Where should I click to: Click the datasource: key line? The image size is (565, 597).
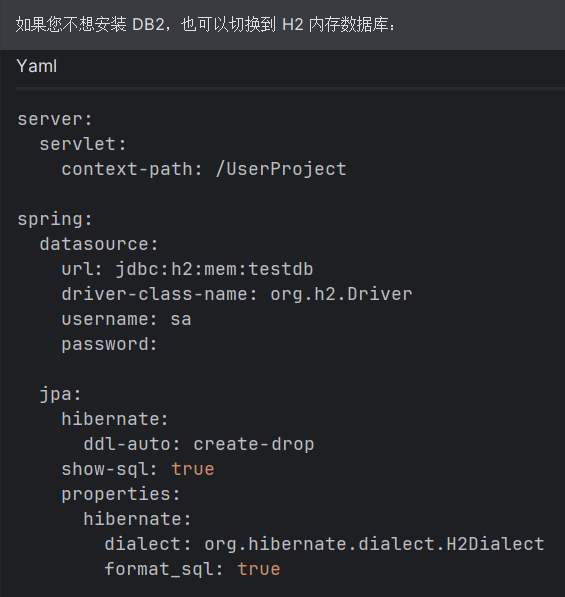[x=99, y=244]
